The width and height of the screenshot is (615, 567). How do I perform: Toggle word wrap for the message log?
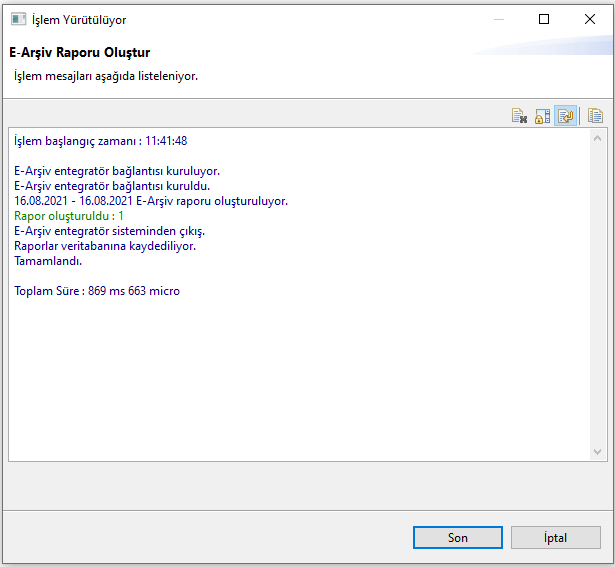click(x=565, y=116)
